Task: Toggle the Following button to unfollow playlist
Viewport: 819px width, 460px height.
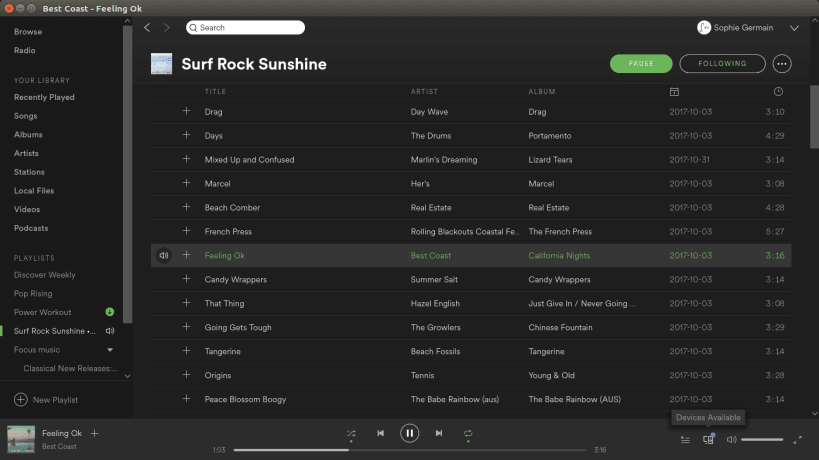Action: pyautogui.click(x=722, y=64)
